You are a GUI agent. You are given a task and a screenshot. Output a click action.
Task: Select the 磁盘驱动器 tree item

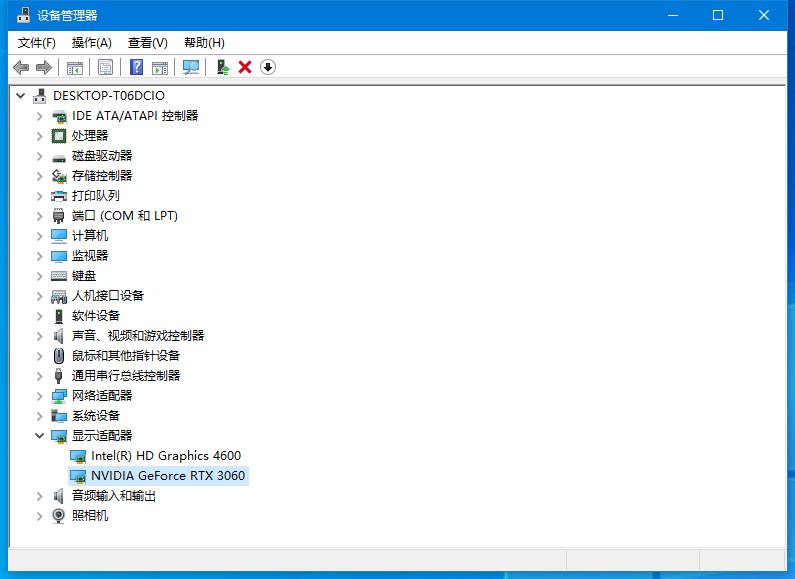(x=101, y=156)
